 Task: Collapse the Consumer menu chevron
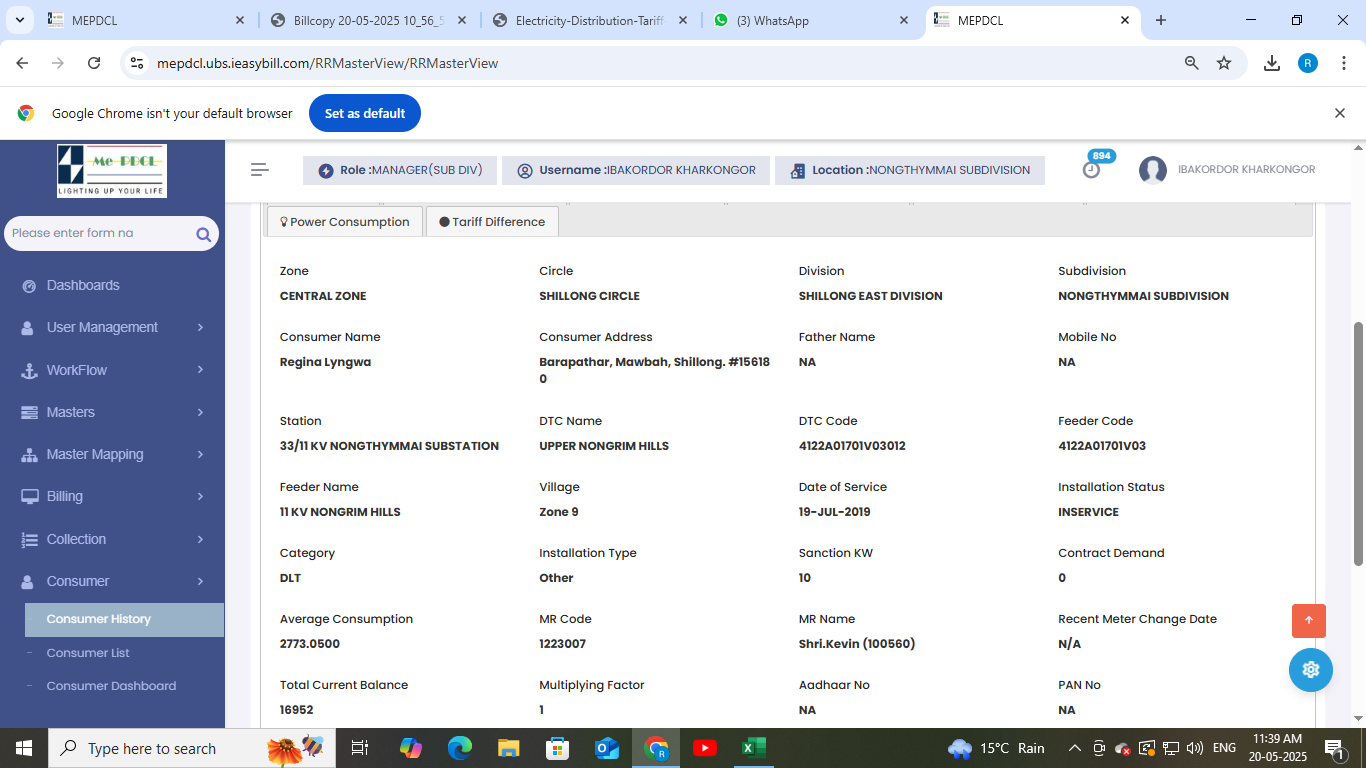point(200,582)
